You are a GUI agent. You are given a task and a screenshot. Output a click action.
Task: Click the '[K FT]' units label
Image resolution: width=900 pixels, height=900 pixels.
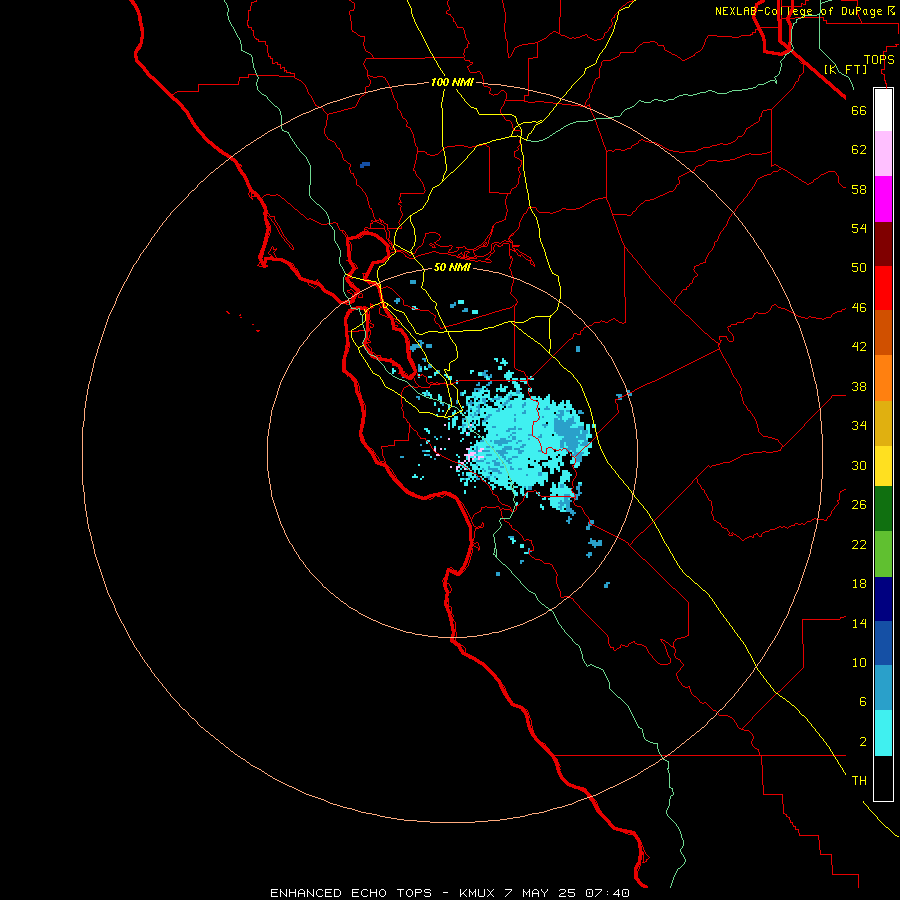(x=845, y=69)
